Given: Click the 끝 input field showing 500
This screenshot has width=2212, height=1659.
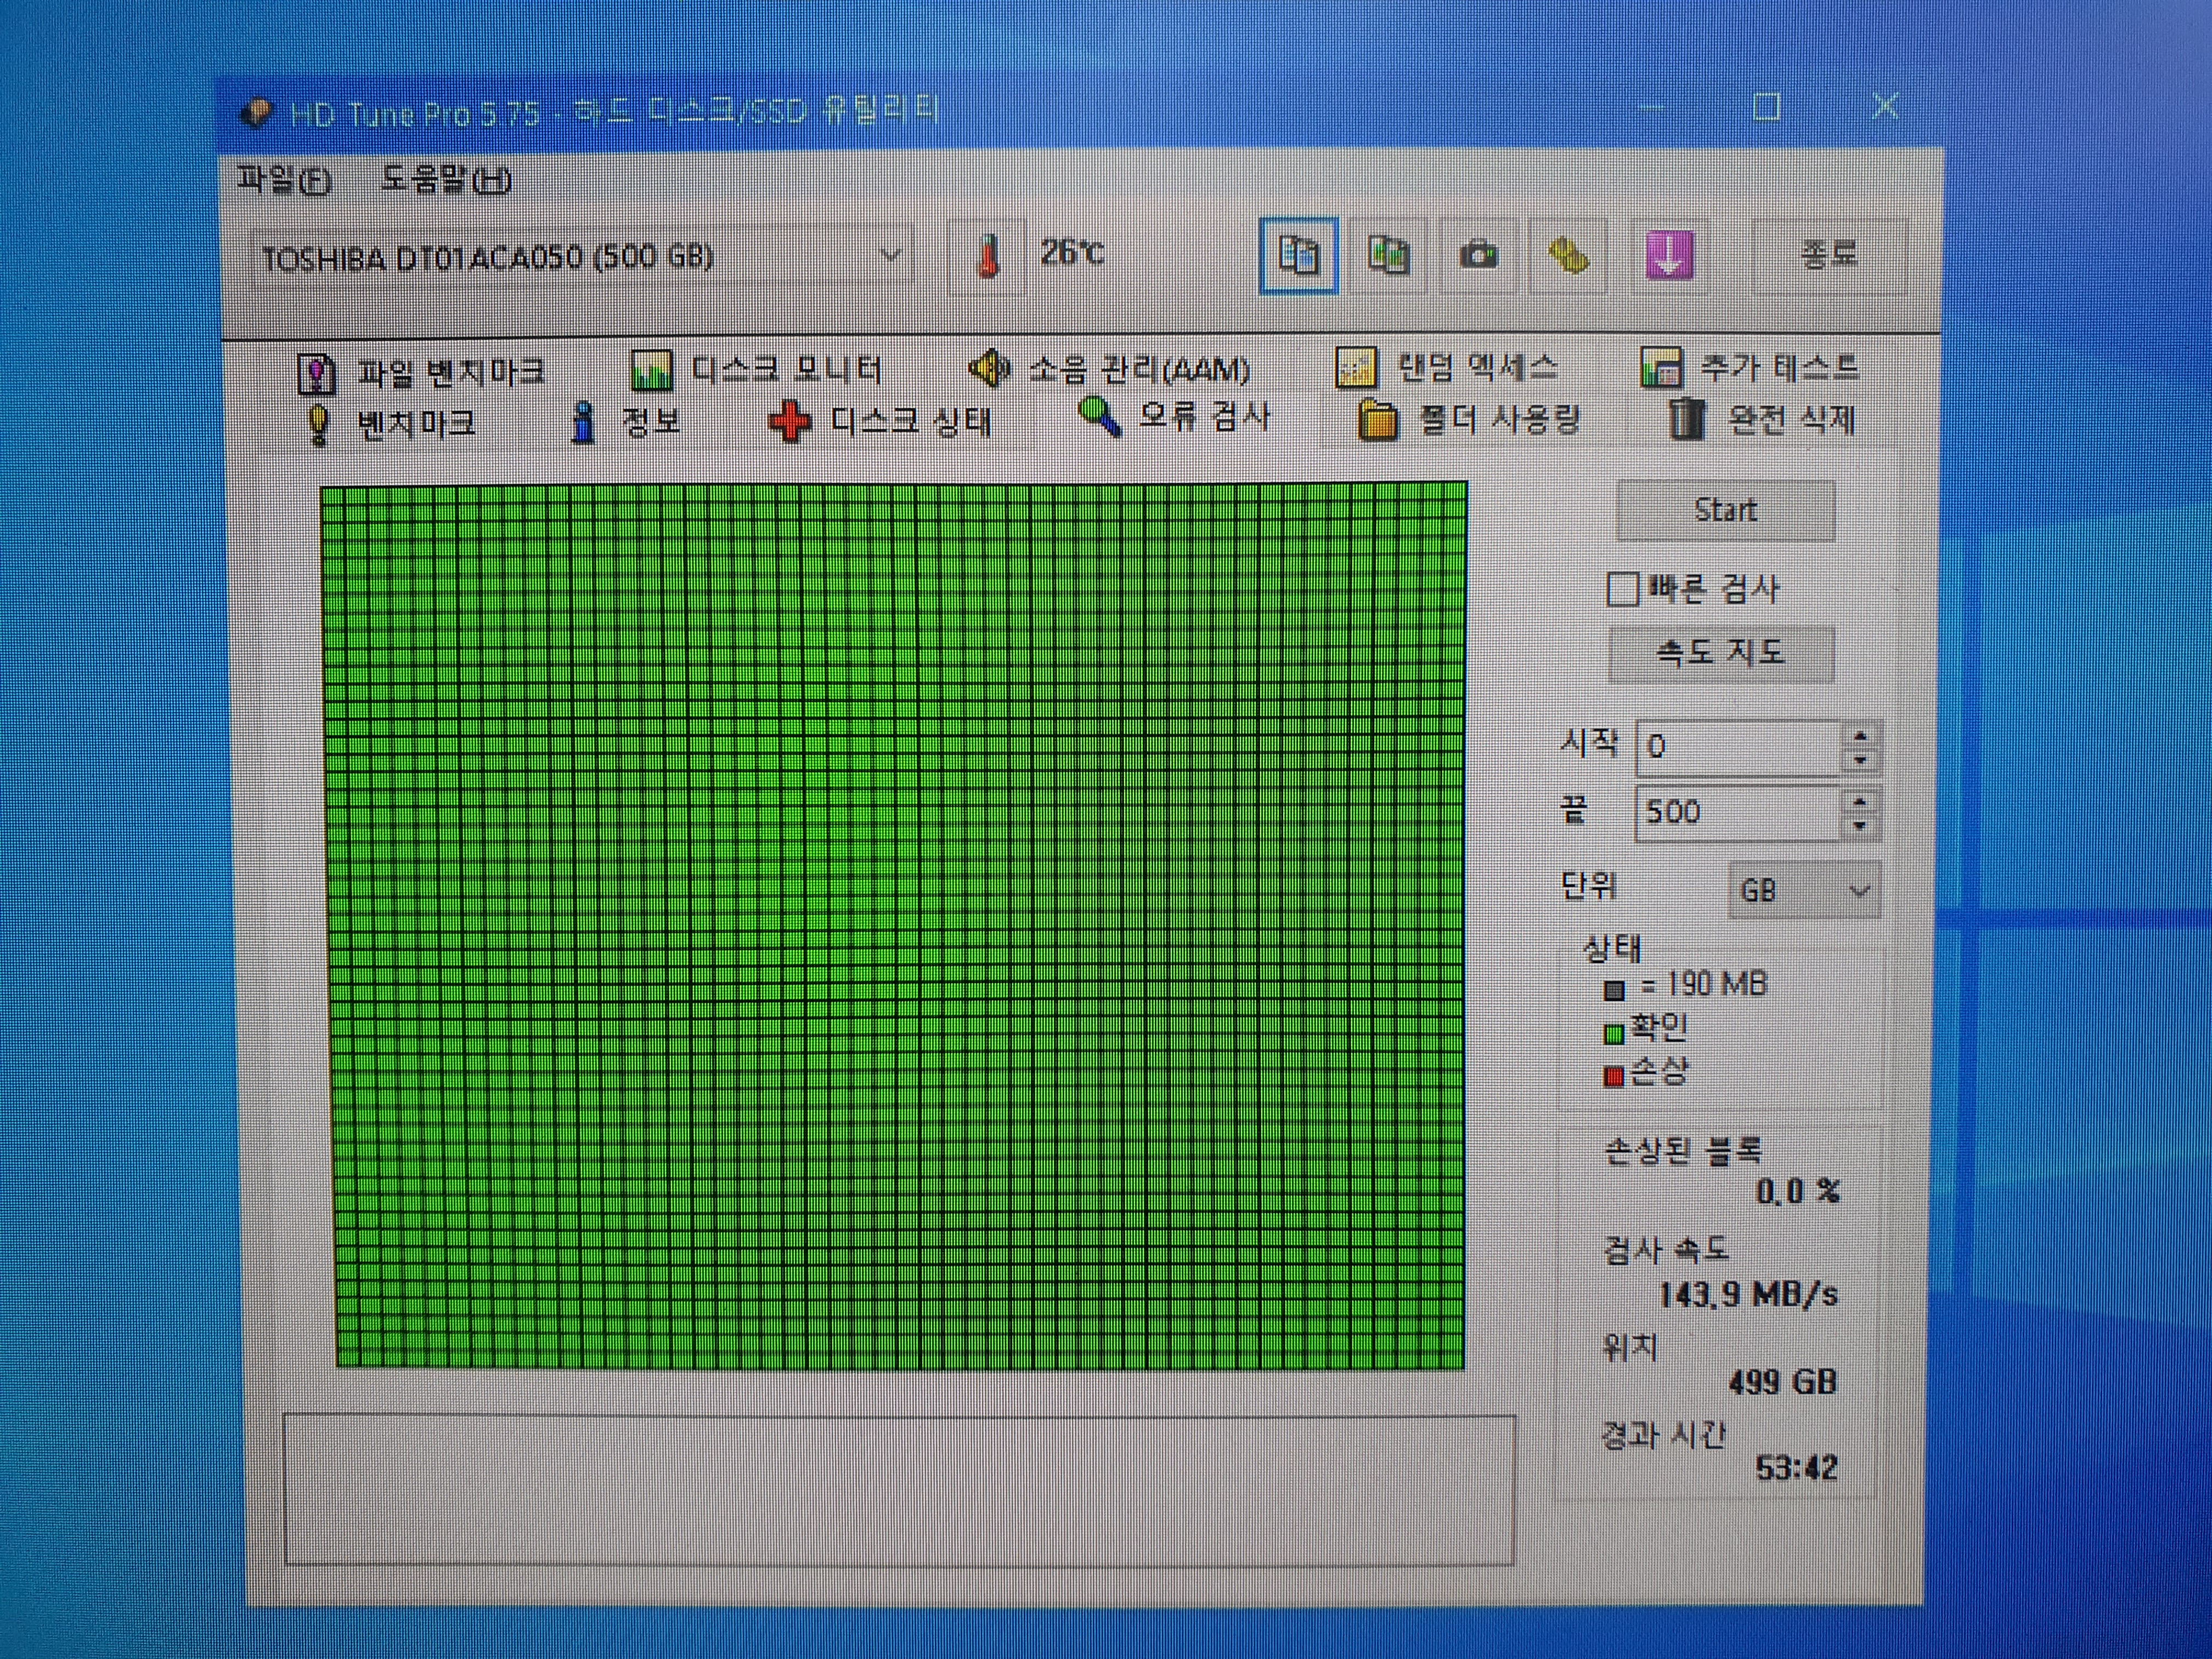Looking at the screenshot, I should pos(1739,812).
